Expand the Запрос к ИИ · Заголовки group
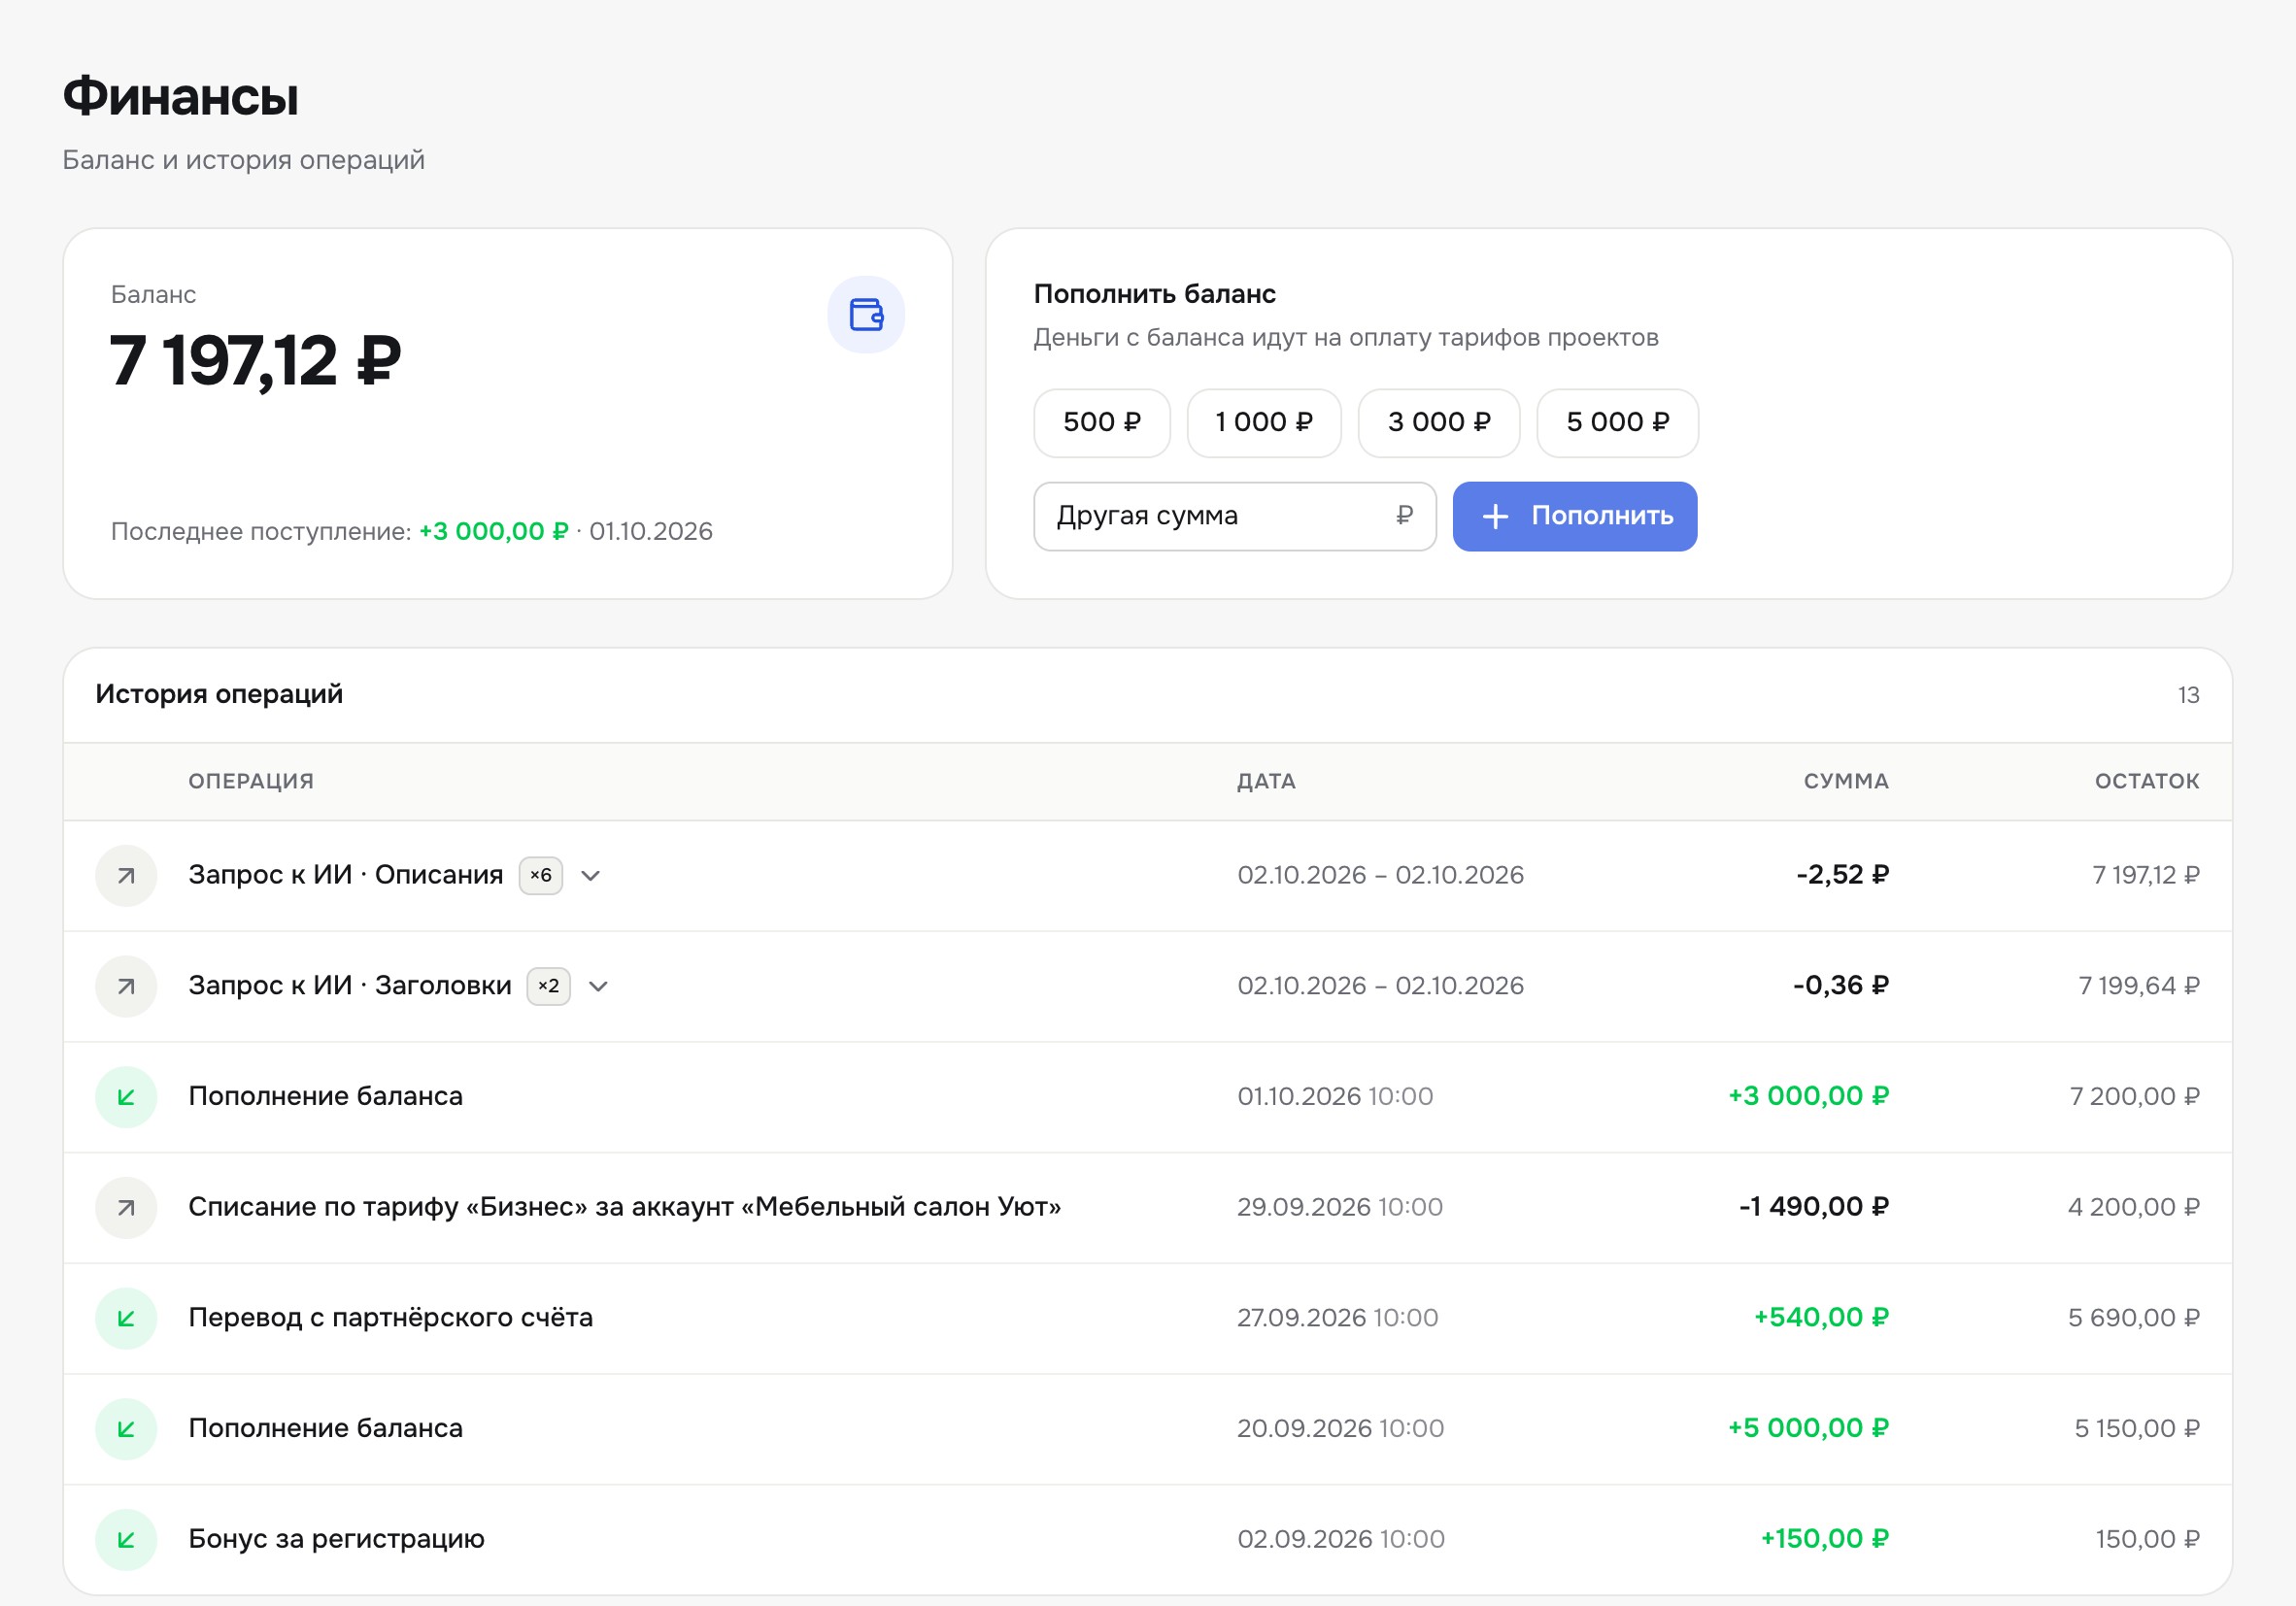 click(599, 987)
